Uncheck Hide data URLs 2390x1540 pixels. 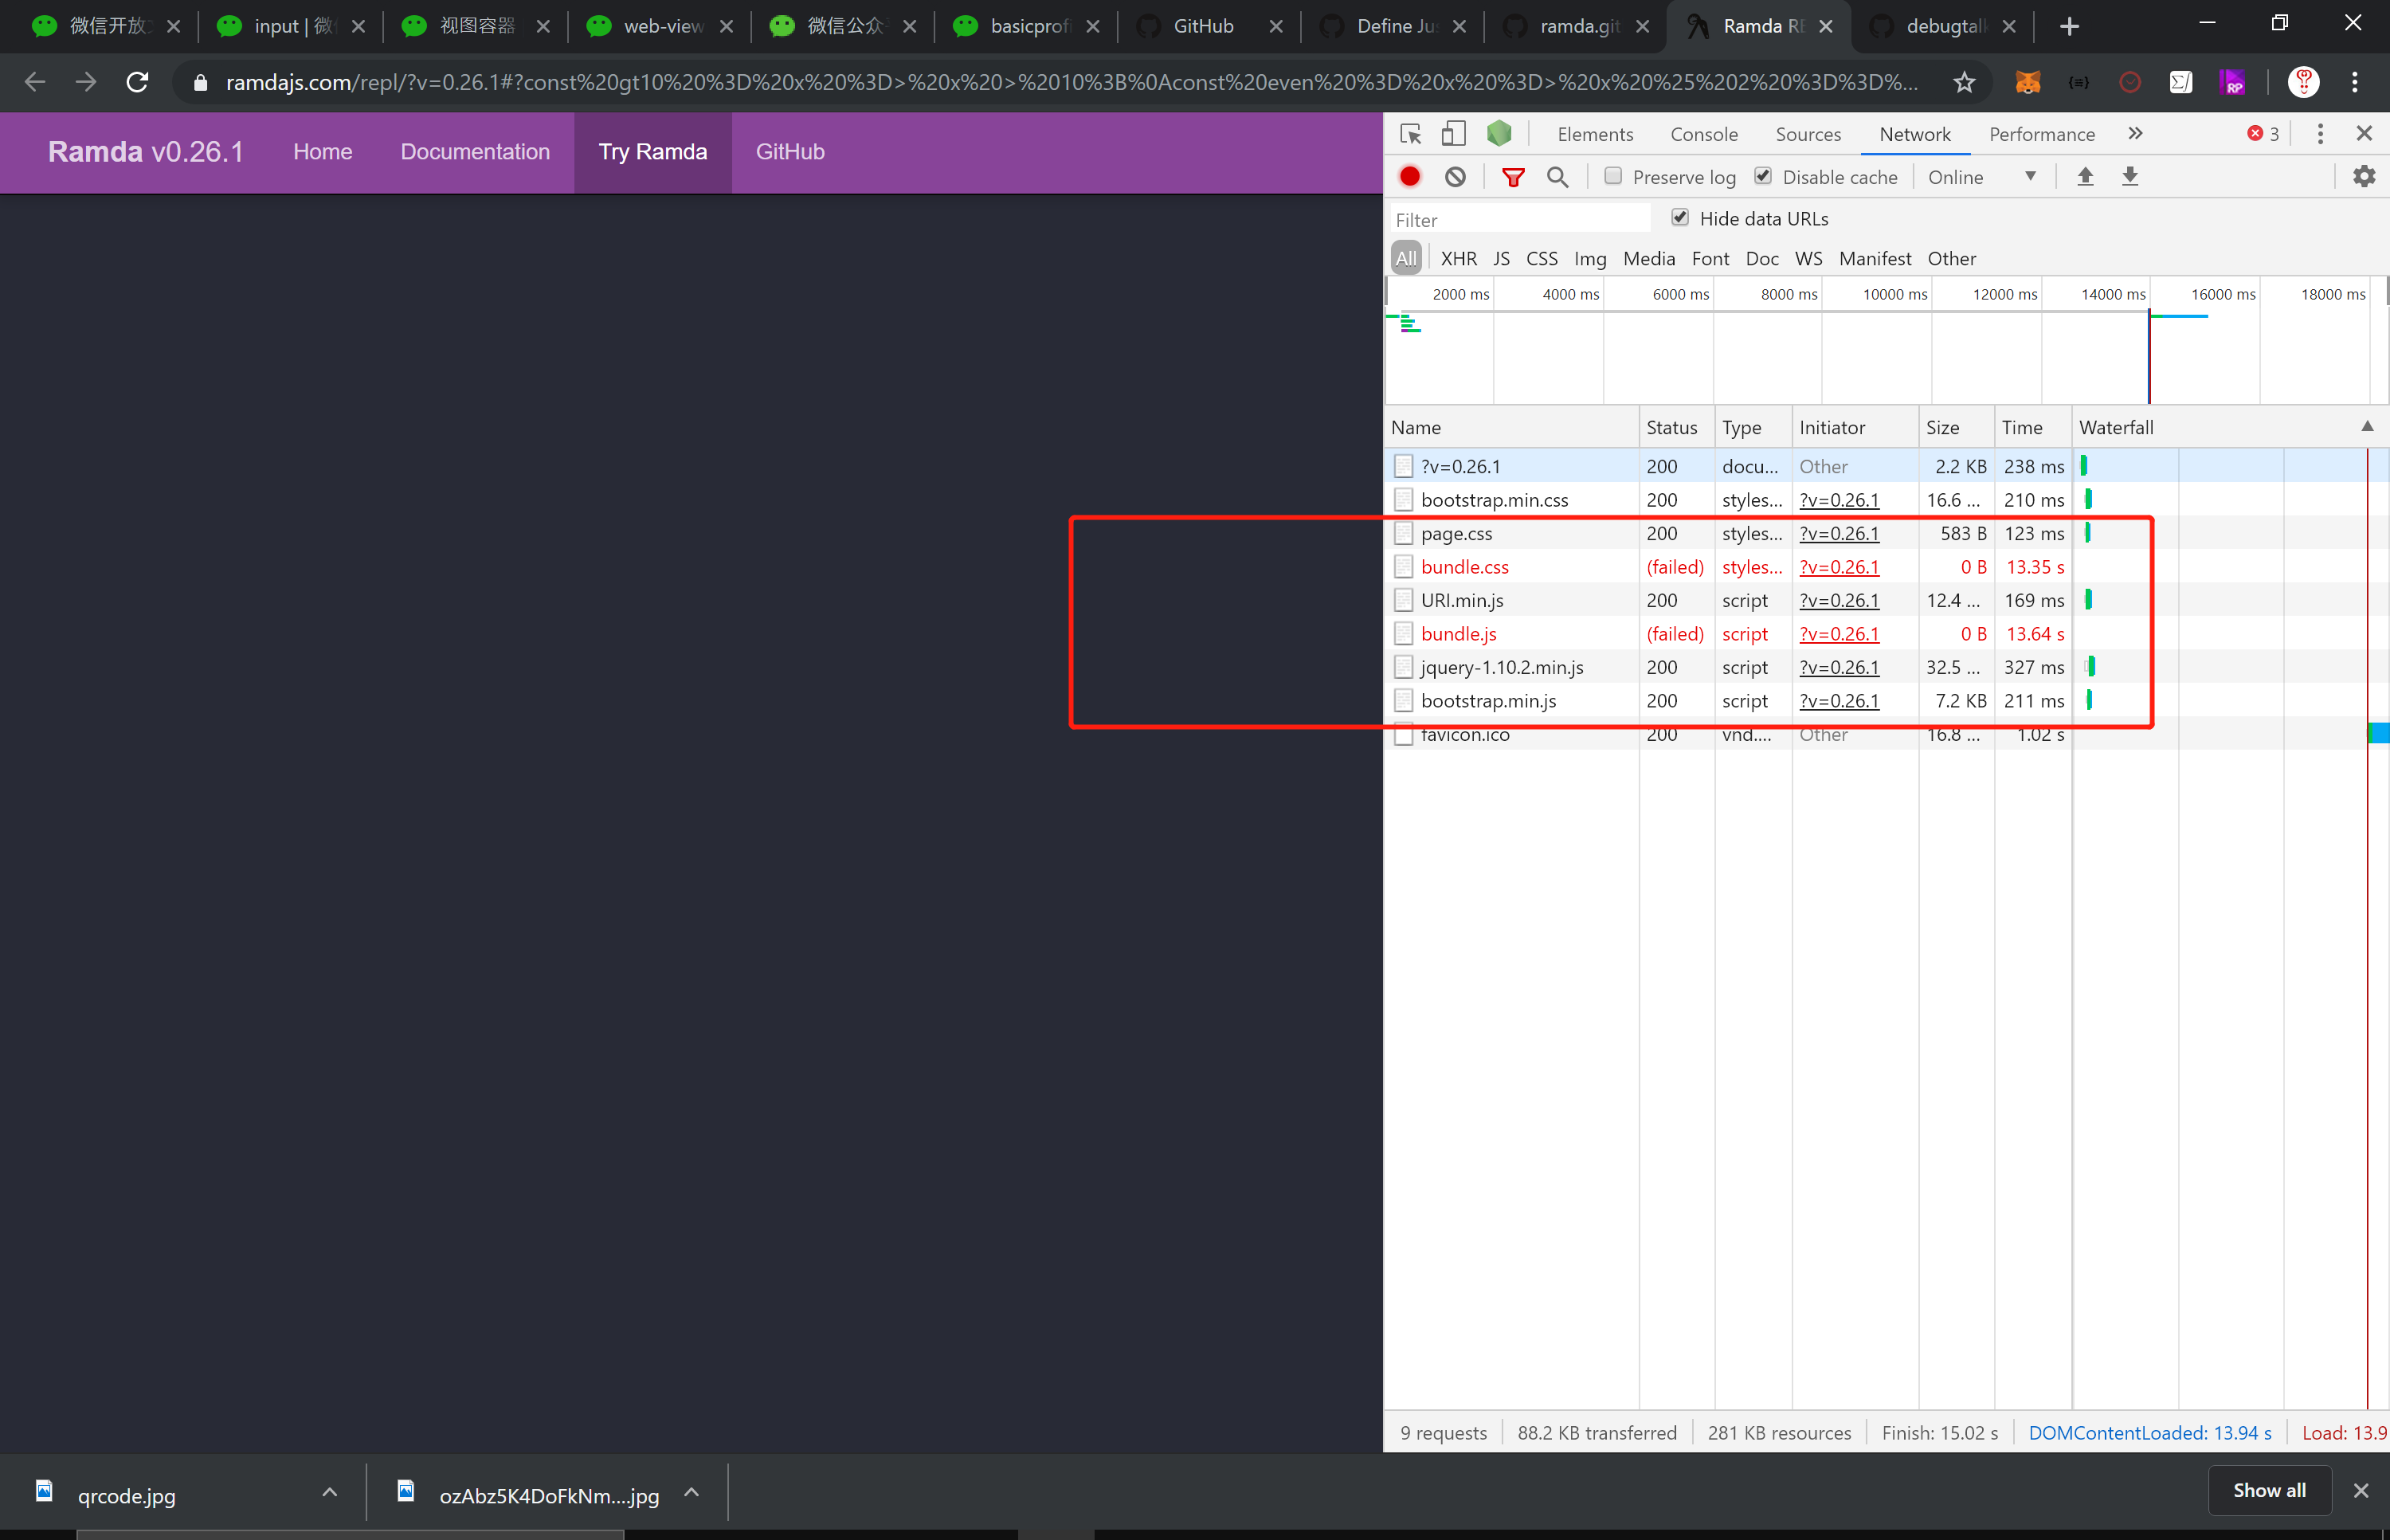tap(1680, 217)
